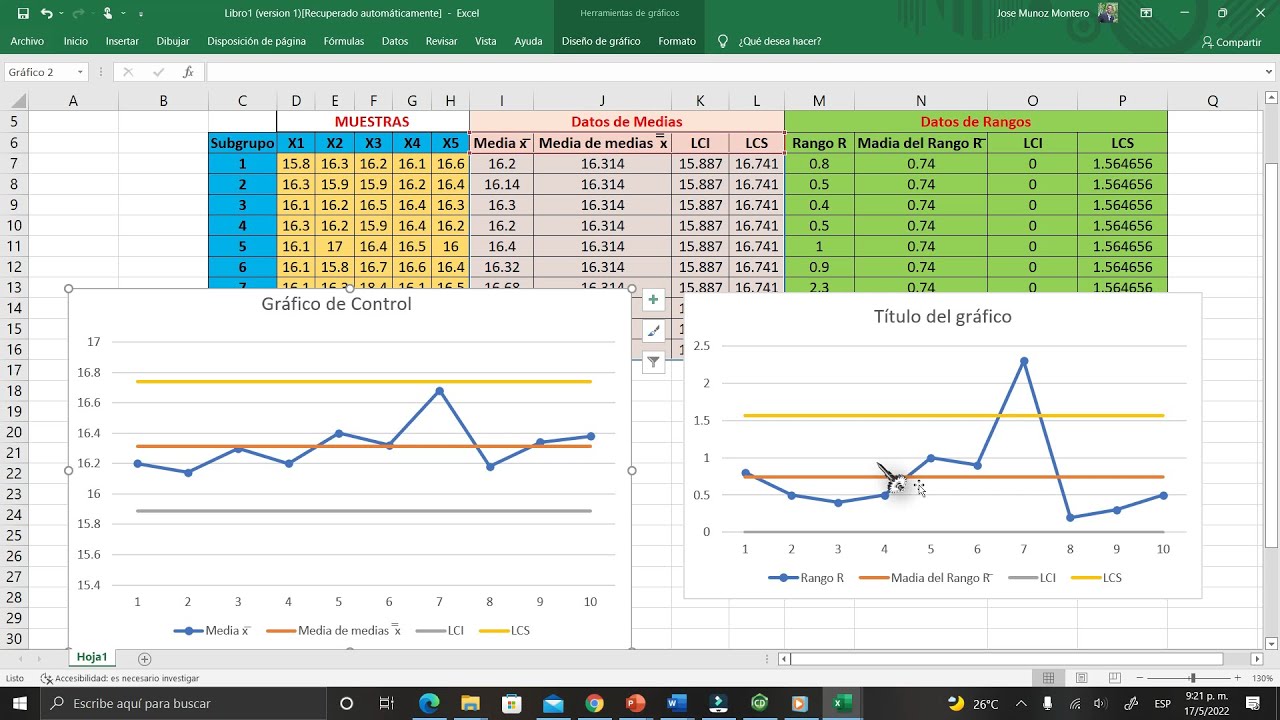Open the Ayuda tab
Viewport: 1280px width, 720px height.
click(528, 41)
